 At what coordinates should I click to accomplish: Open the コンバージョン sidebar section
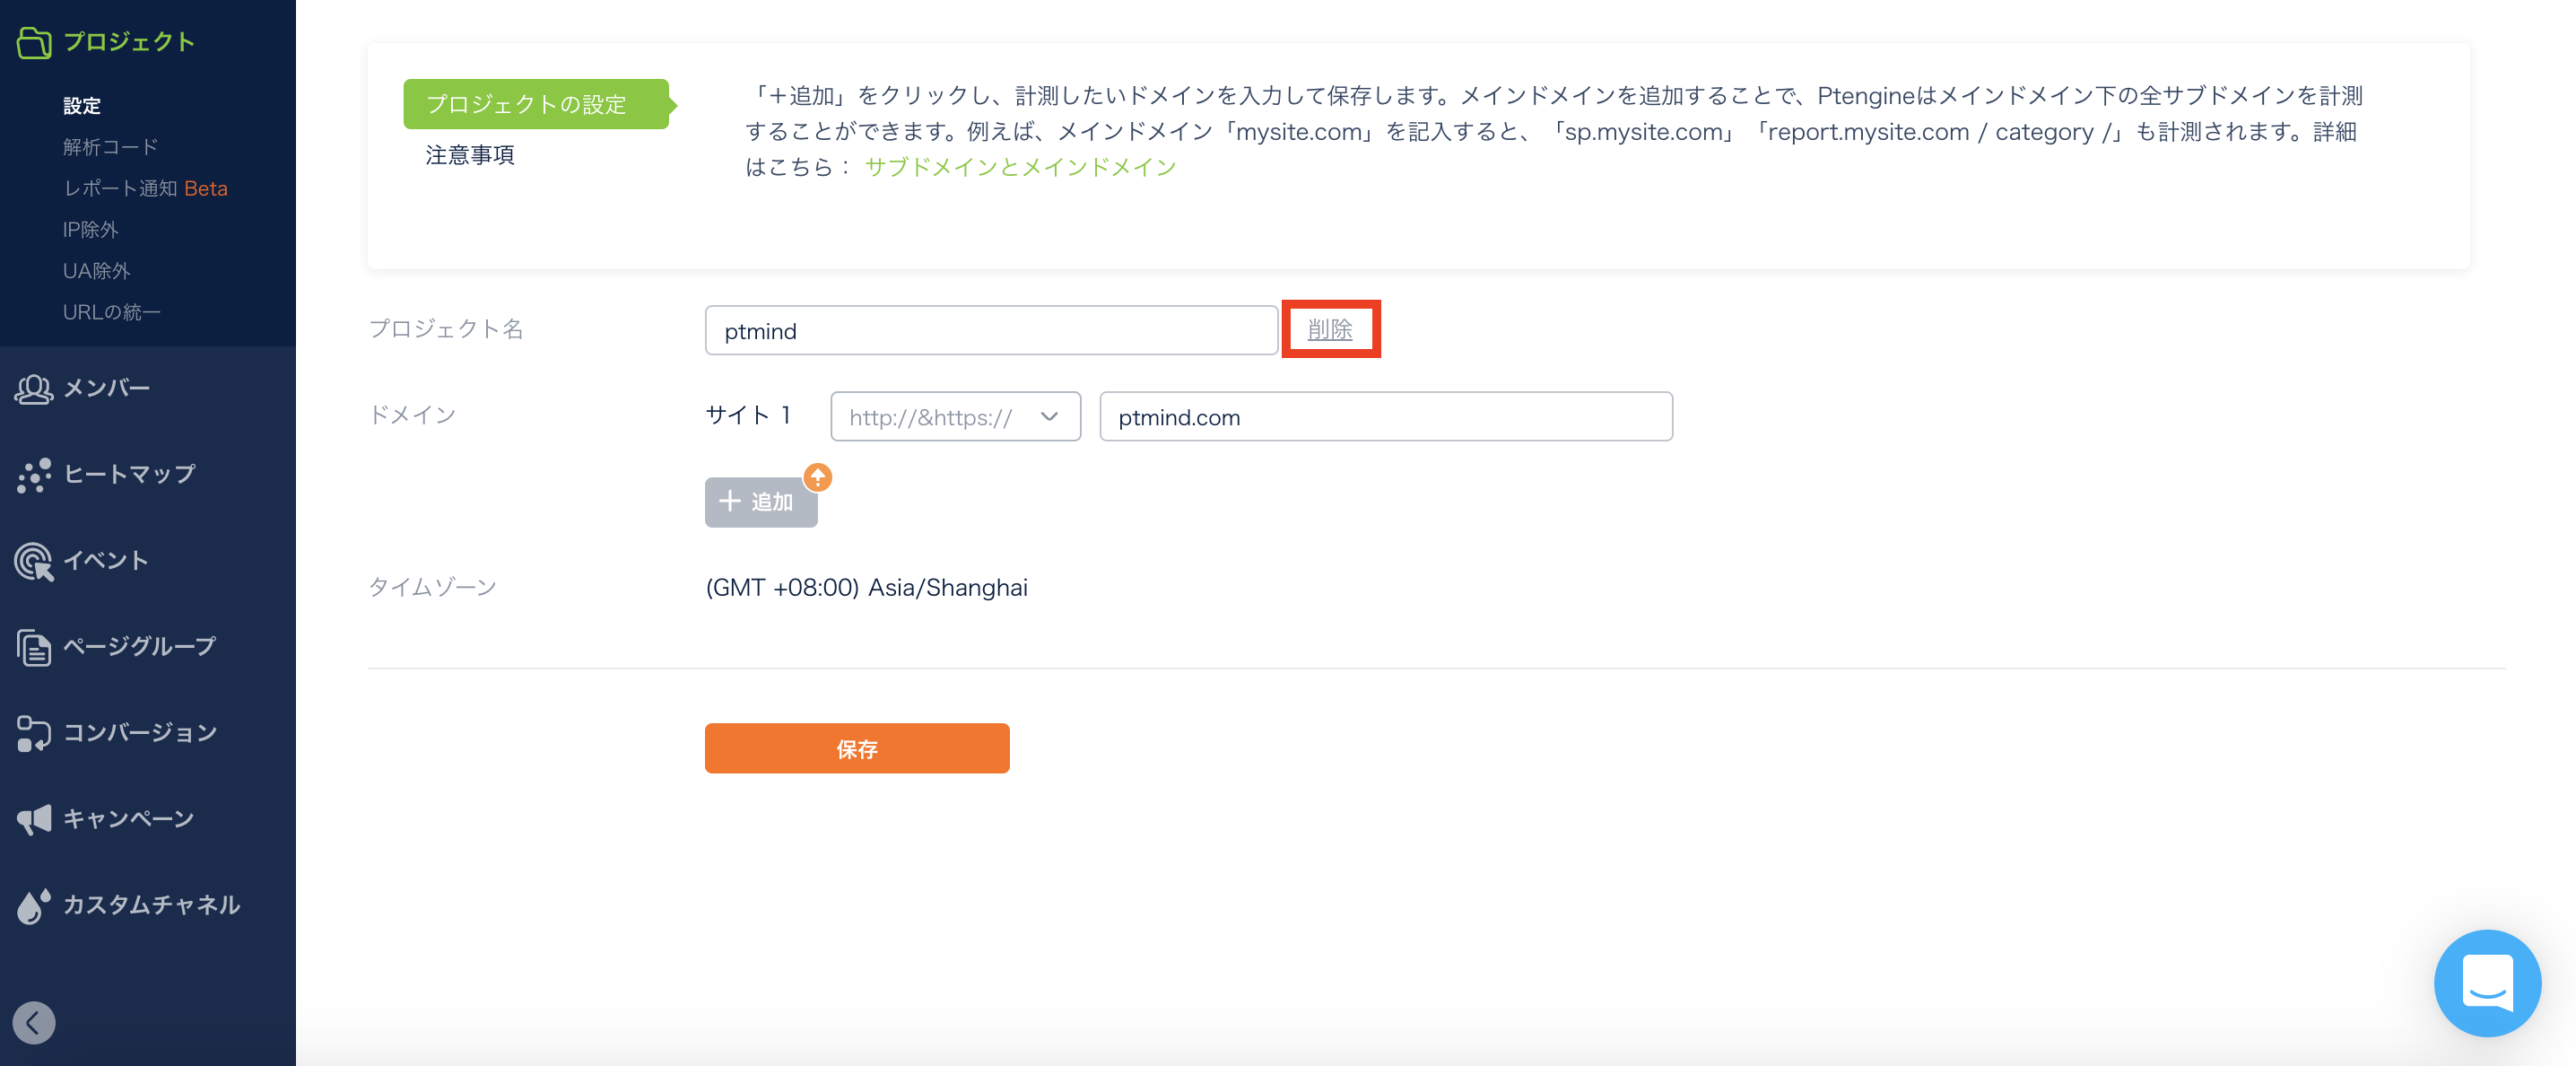140,733
